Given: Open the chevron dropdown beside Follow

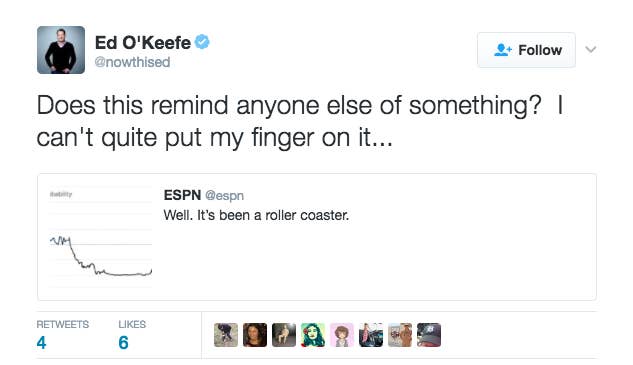Looking at the screenshot, I should pos(591,50).
